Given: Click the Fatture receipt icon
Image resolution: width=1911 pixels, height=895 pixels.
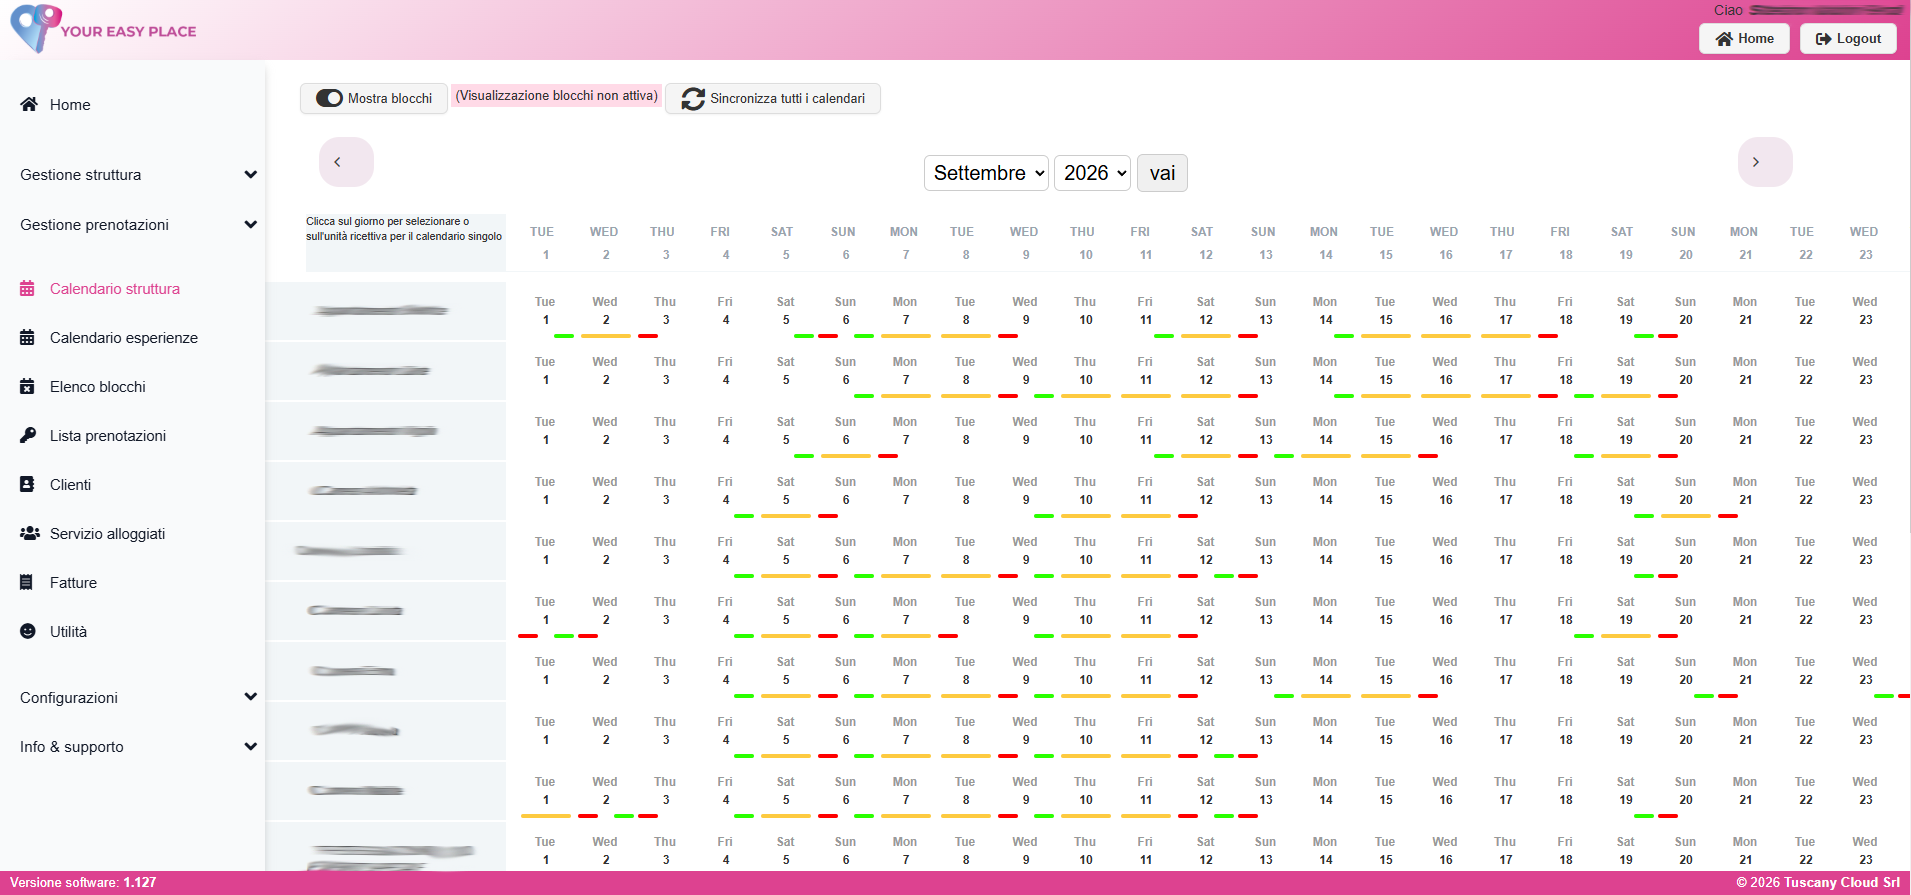Looking at the screenshot, I should (x=26, y=582).
